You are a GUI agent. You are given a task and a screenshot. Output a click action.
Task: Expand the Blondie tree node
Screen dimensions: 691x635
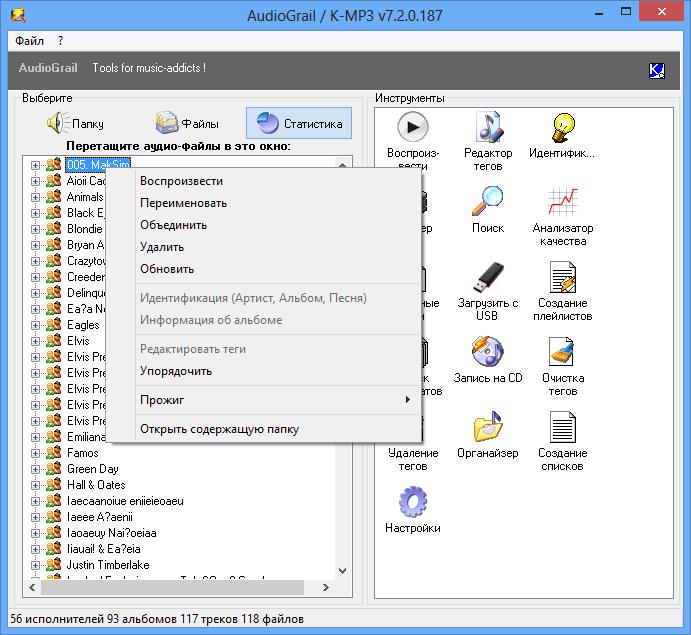pyautogui.click(x=35, y=229)
